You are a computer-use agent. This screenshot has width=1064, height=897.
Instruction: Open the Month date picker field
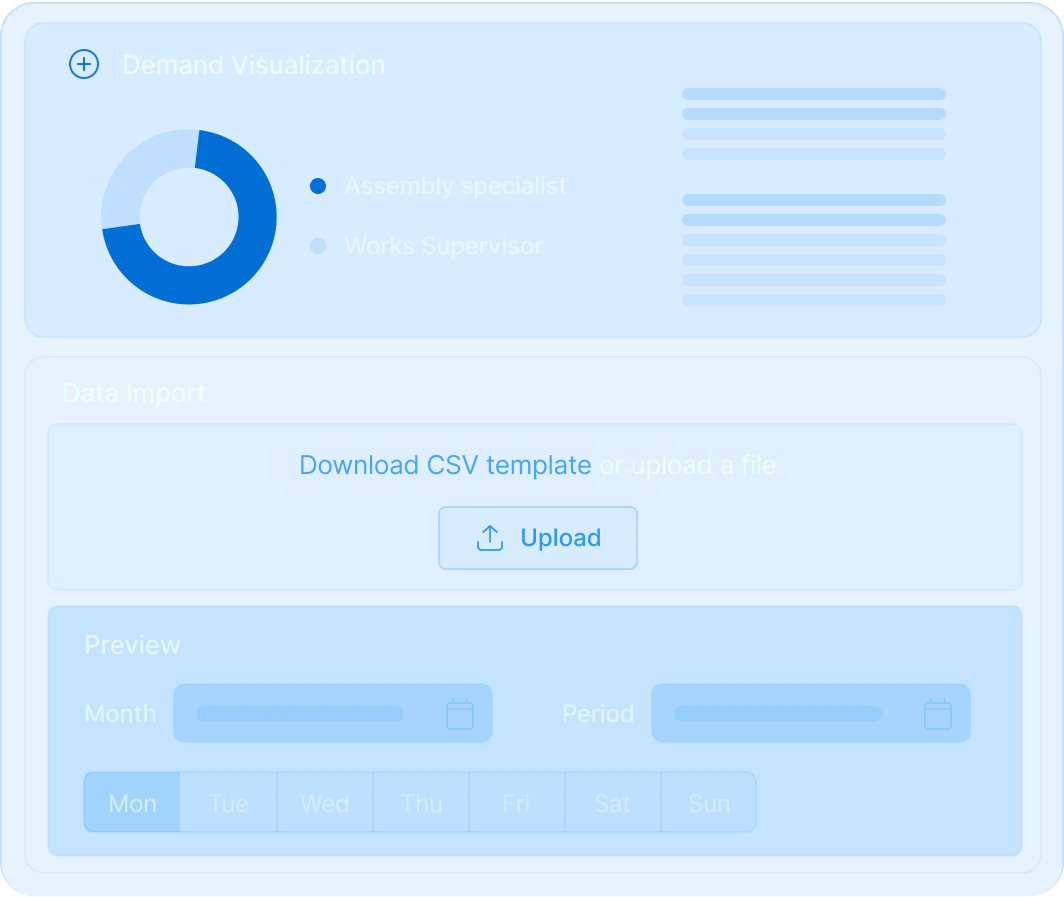coord(332,713)
